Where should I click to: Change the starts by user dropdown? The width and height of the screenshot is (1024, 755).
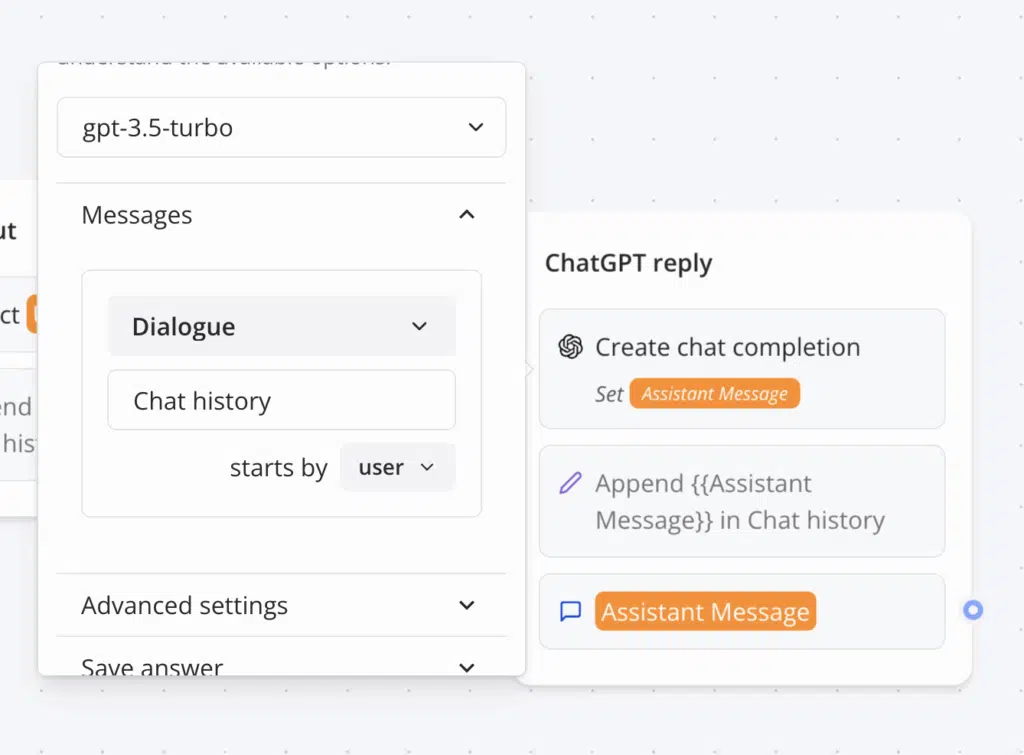[397, 468]
